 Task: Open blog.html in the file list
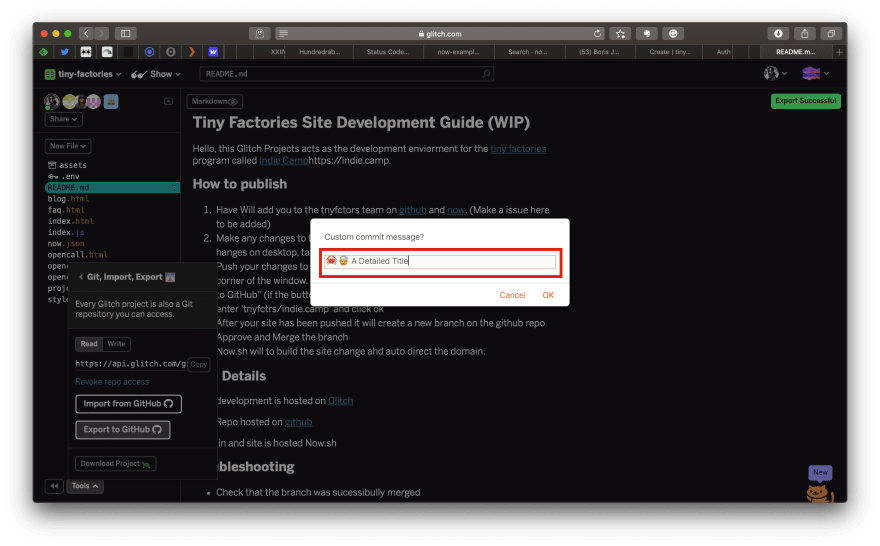click(x=68, y=199)
